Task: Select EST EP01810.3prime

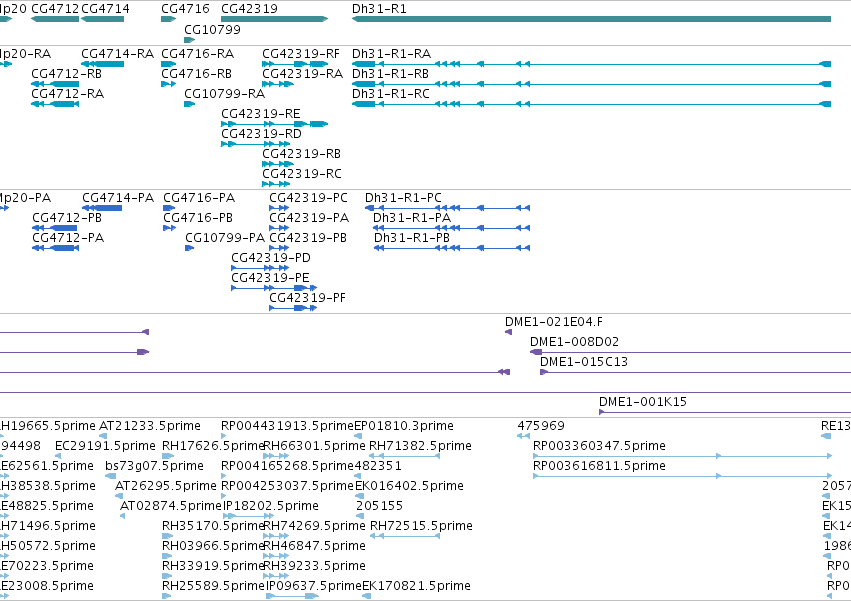Action: coord(358,436)
